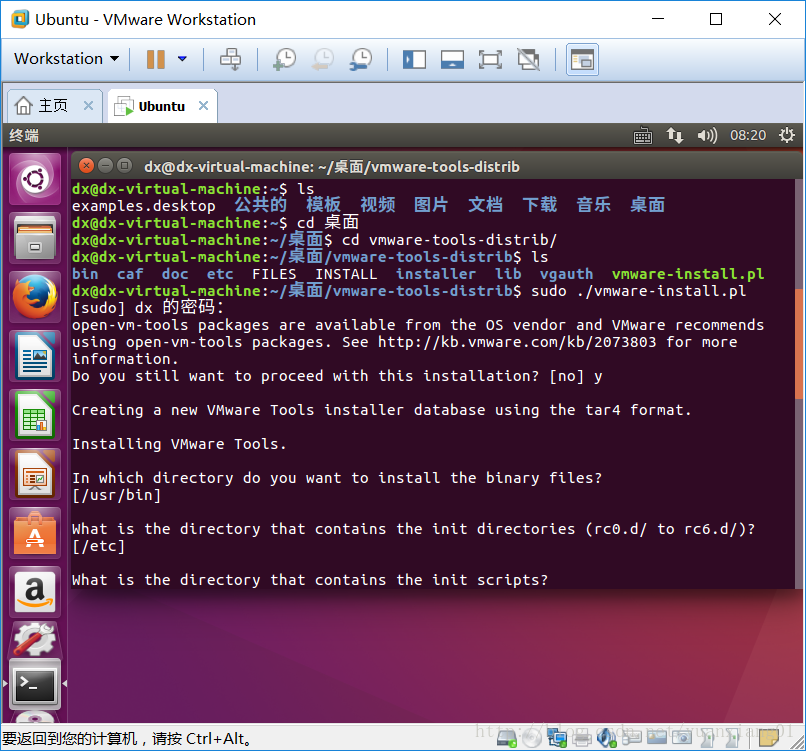Open the sound volume indicator
This screenshot has width=806, height=751.
point(707,136)
